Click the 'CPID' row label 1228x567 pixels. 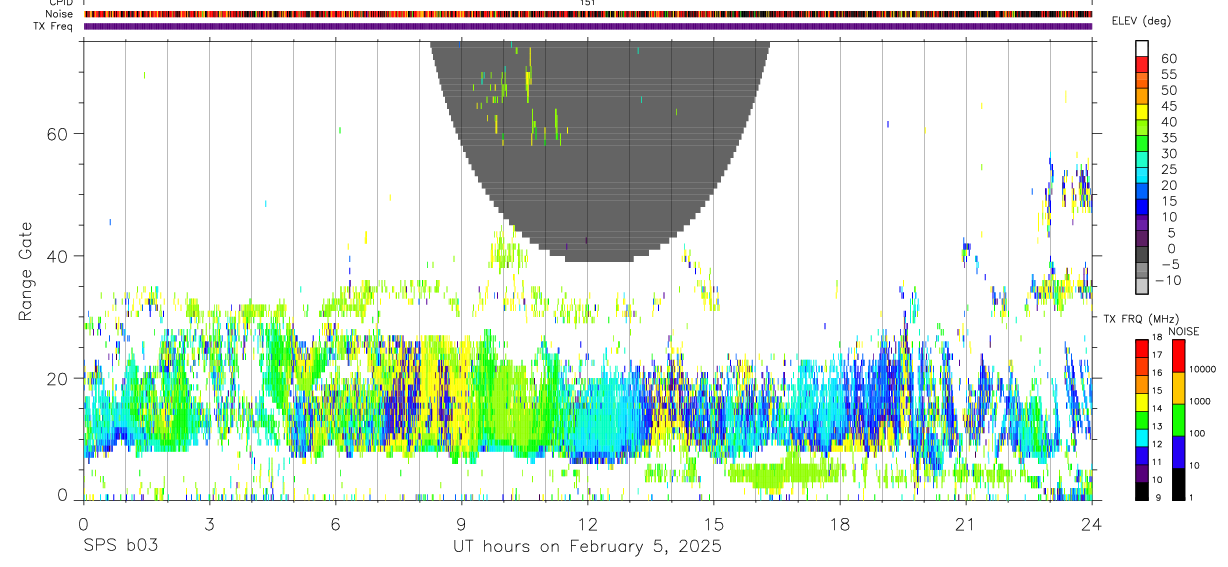click(x=59, y=3)
